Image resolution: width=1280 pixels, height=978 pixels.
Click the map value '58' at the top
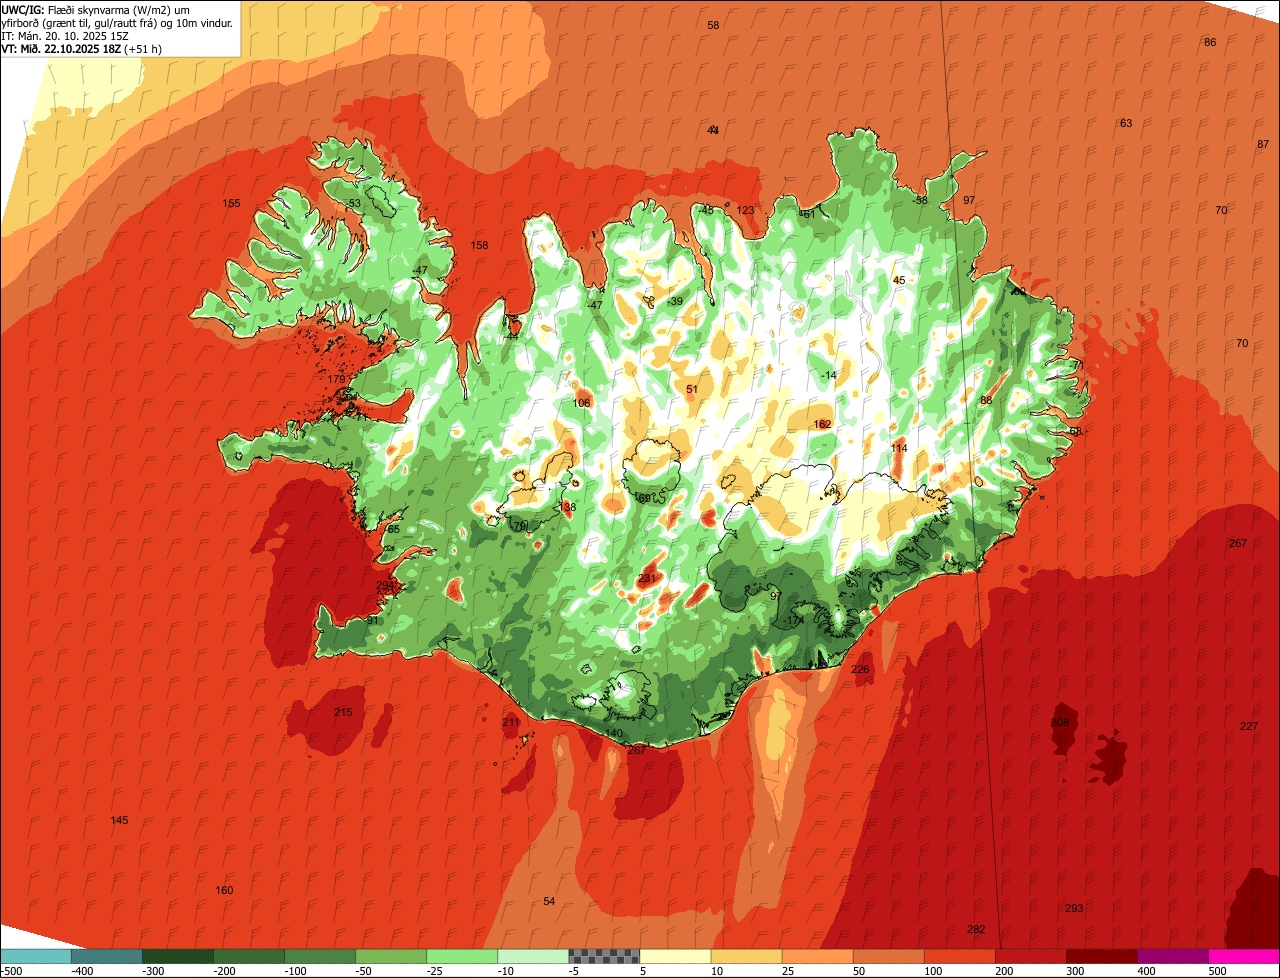point(713,25)
